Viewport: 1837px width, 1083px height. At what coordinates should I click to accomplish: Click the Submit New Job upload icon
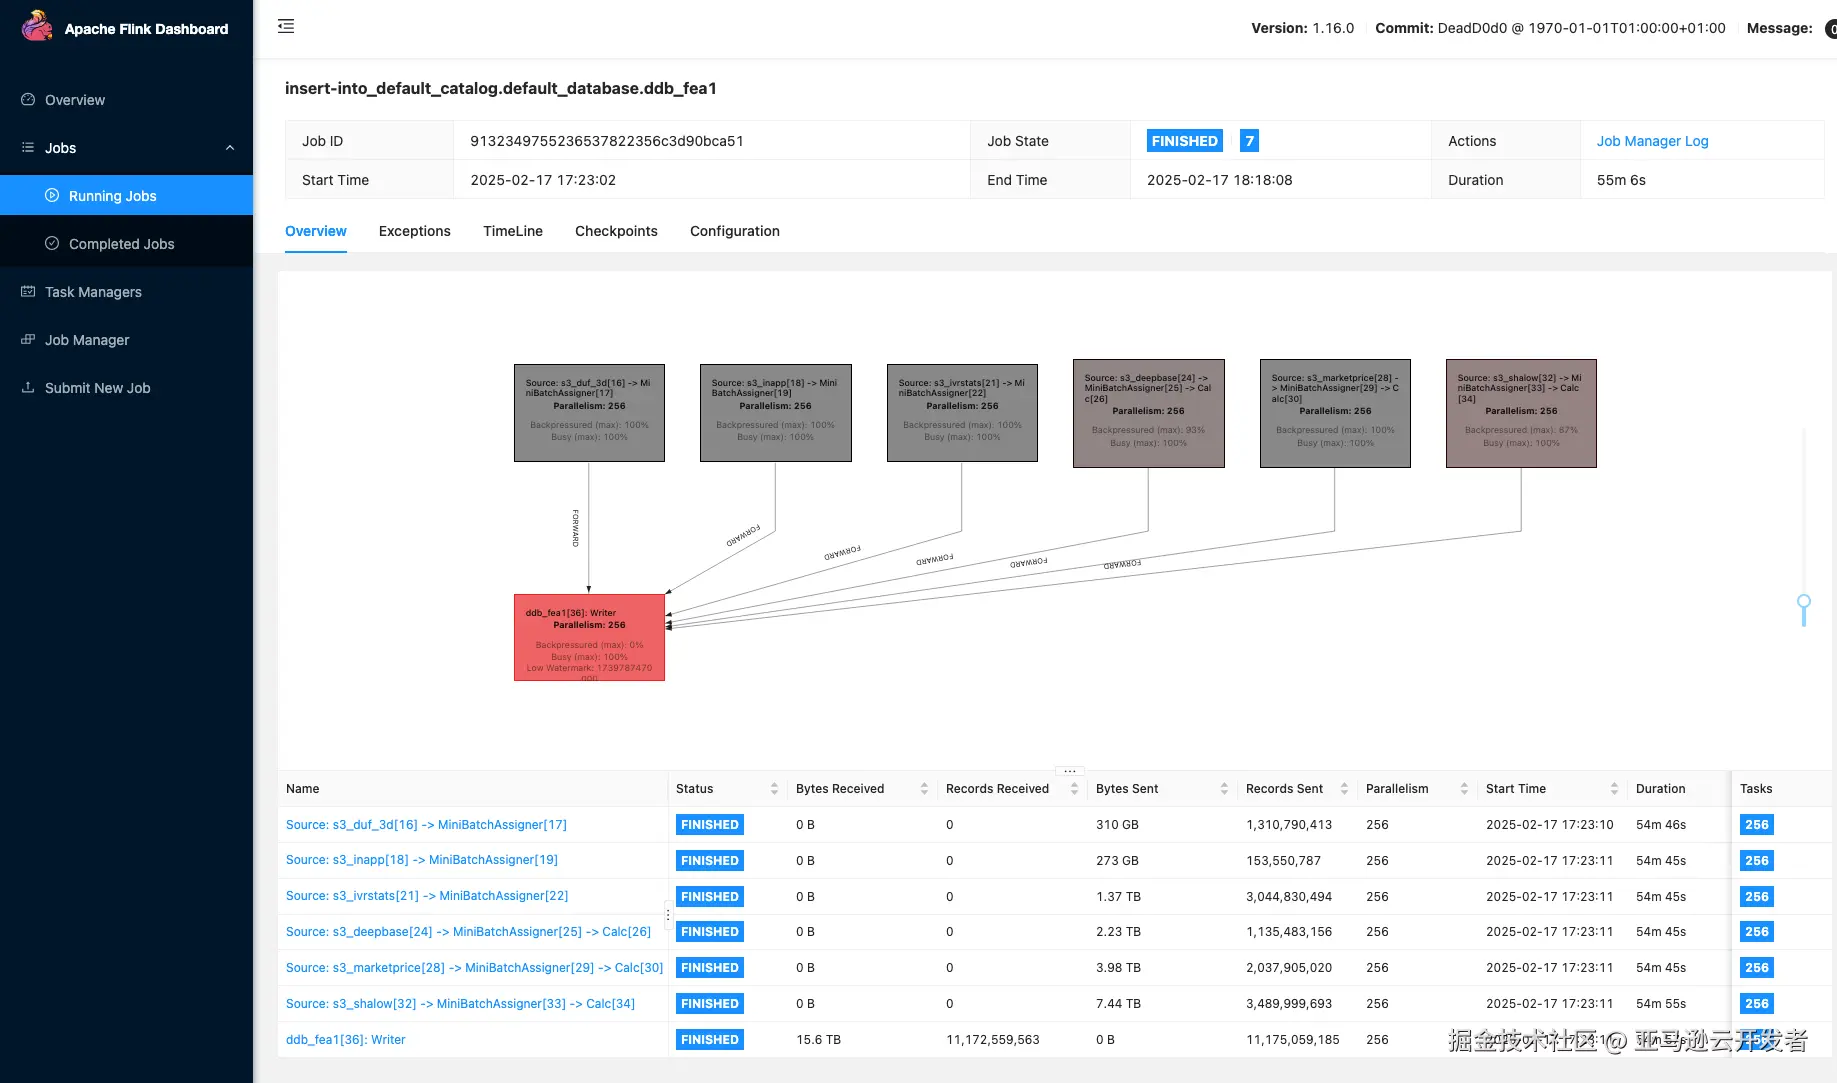[x=28, y=387]
